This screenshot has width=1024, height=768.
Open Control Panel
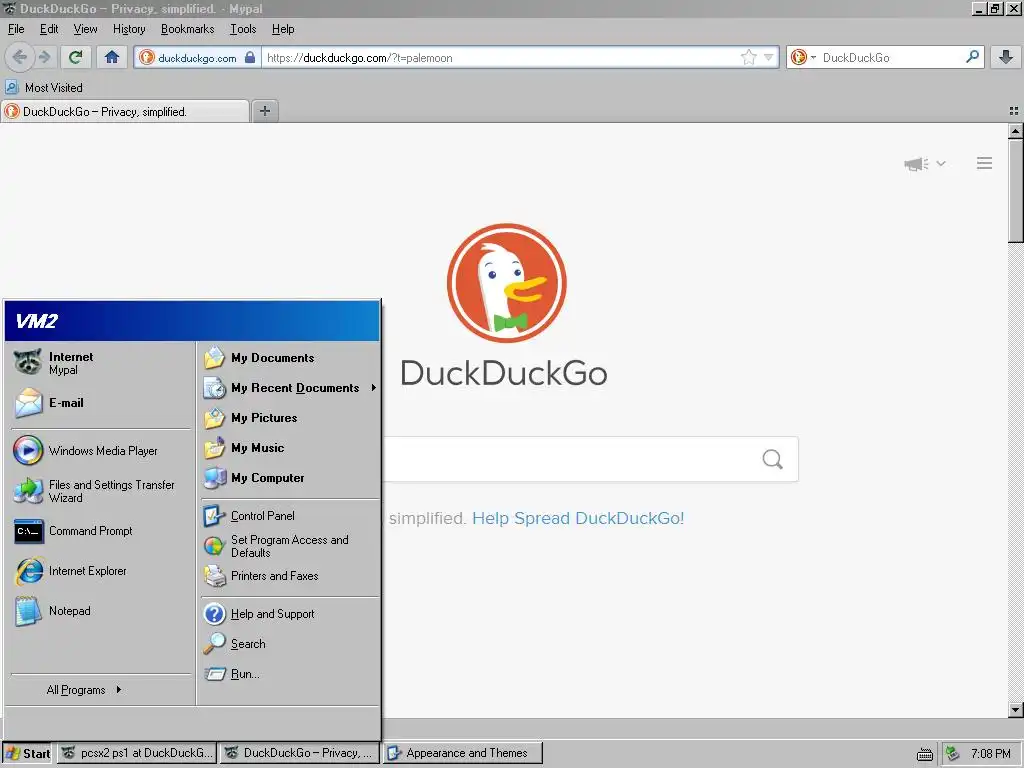[x=290, y=516]
